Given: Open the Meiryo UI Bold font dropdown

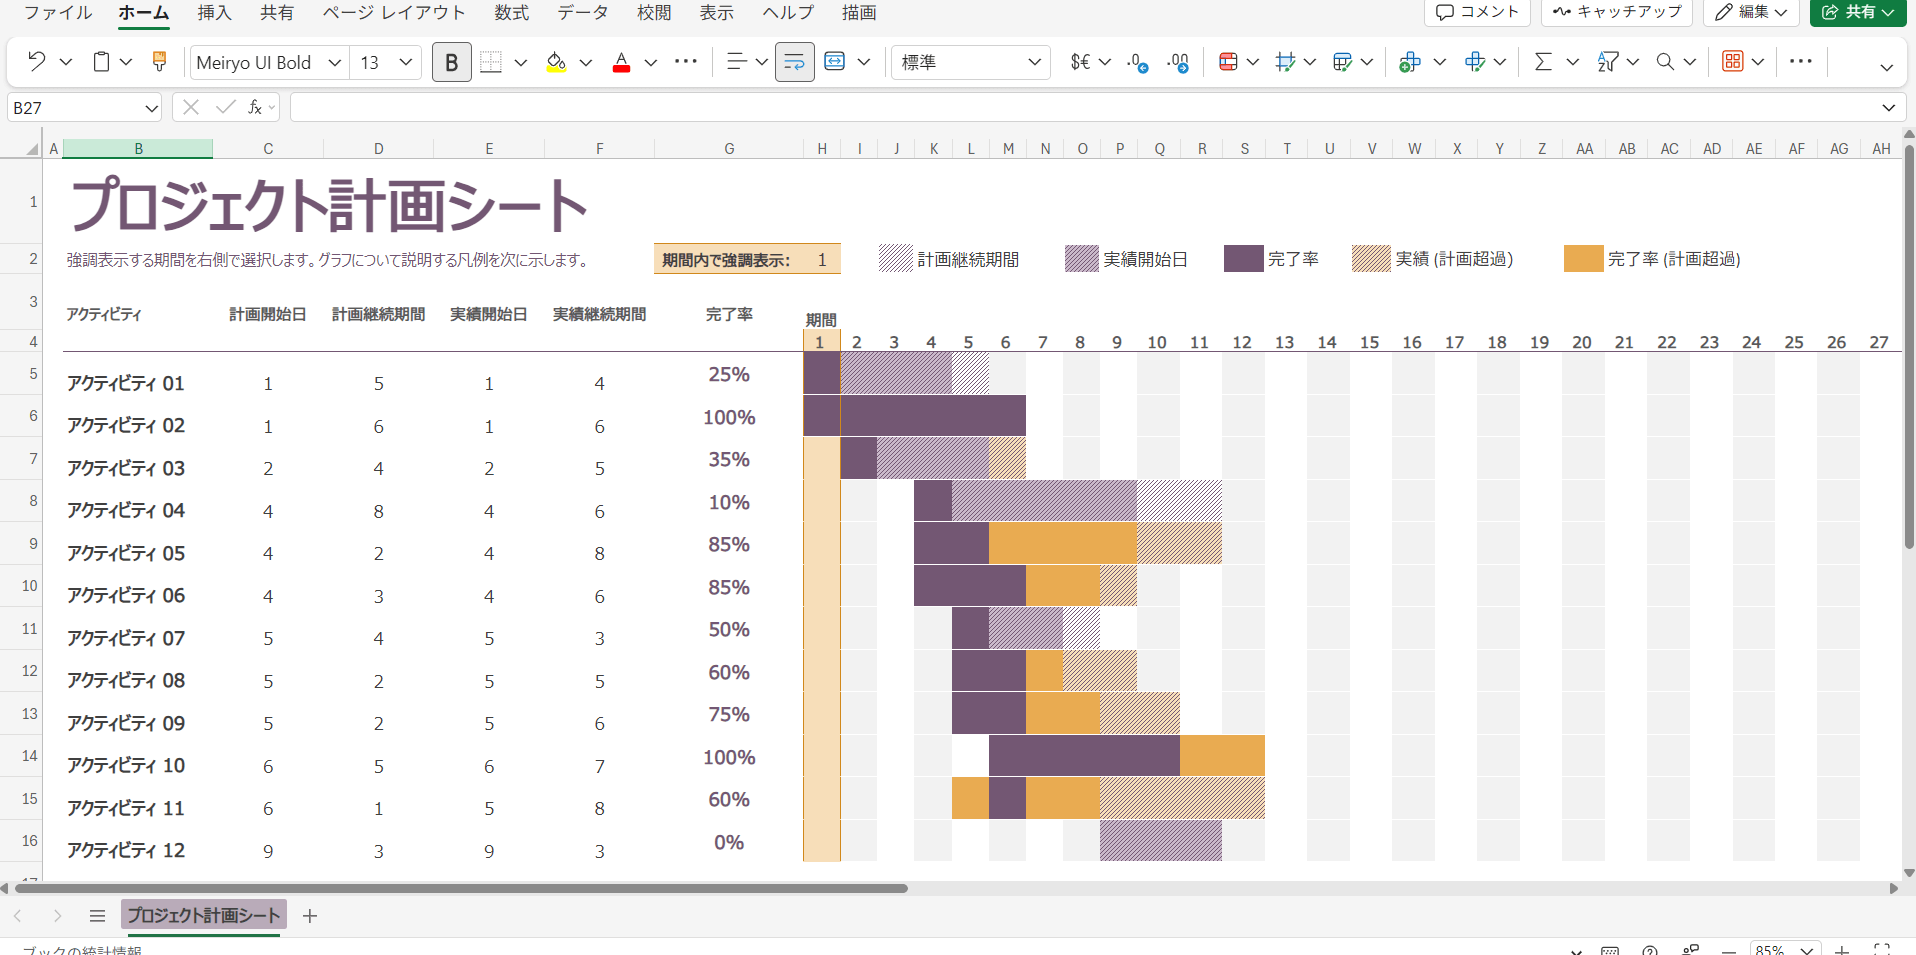Looking at the screenshot, I should coord(334,62).
